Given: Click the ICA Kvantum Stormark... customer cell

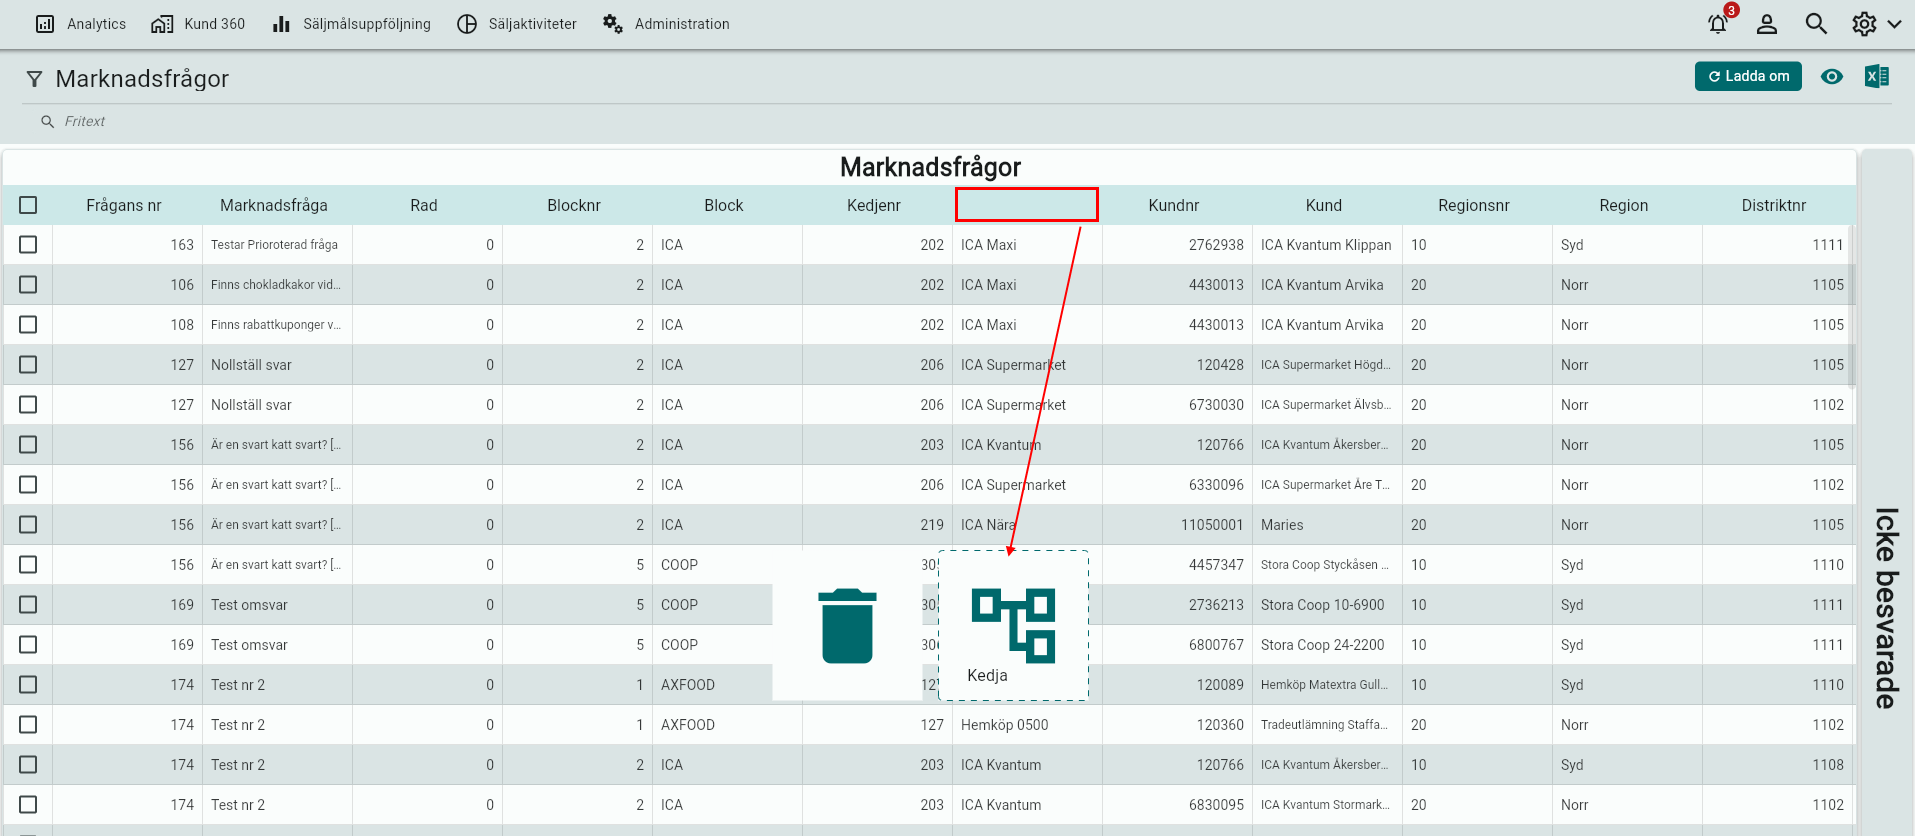Looking at the screenshot, I should 1327,805.
